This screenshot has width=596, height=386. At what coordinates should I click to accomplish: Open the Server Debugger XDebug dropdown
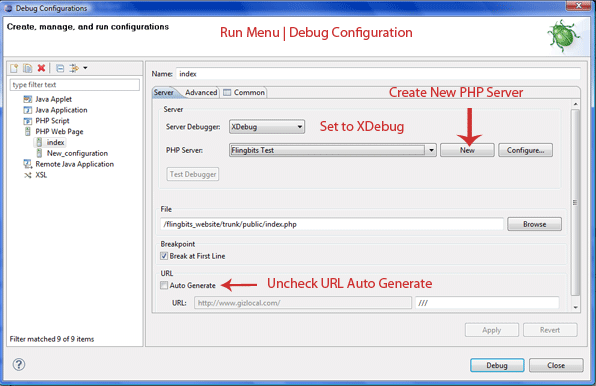point(266,127)
